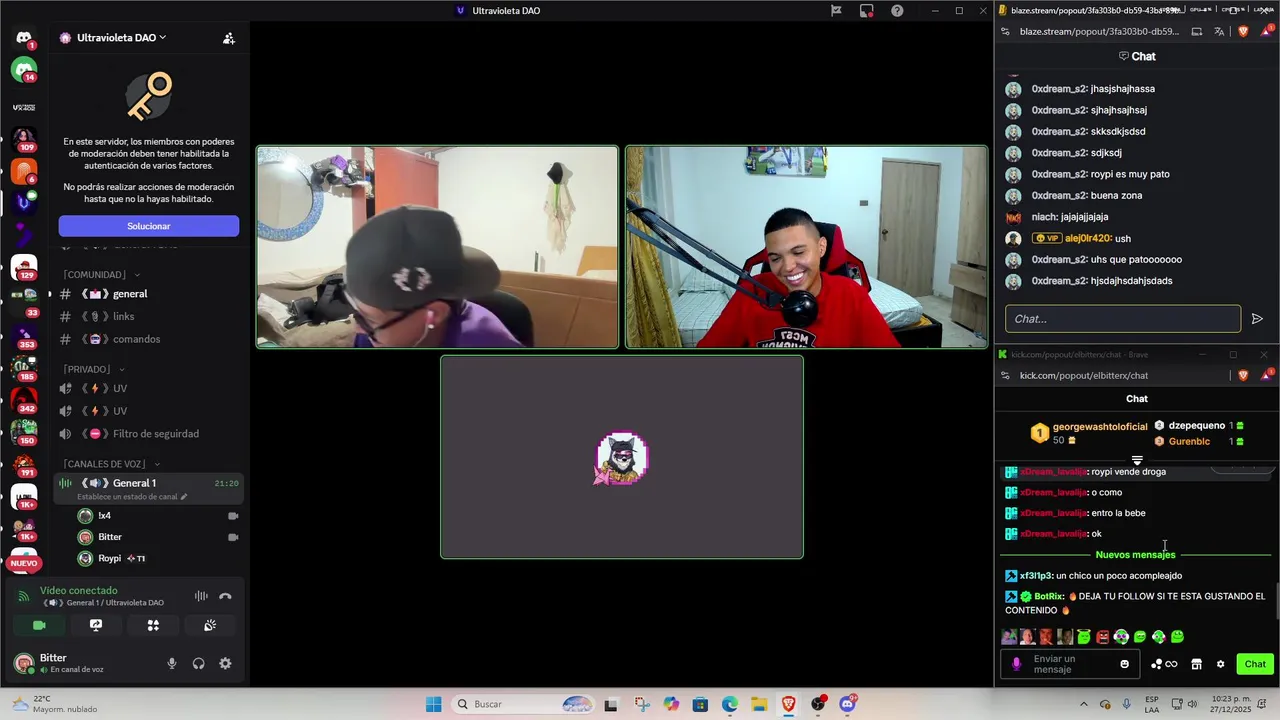This screenshot has height=720, width=1280.
Task: Collapse the COMUNIDAD category
Action: tap(100, 274)
